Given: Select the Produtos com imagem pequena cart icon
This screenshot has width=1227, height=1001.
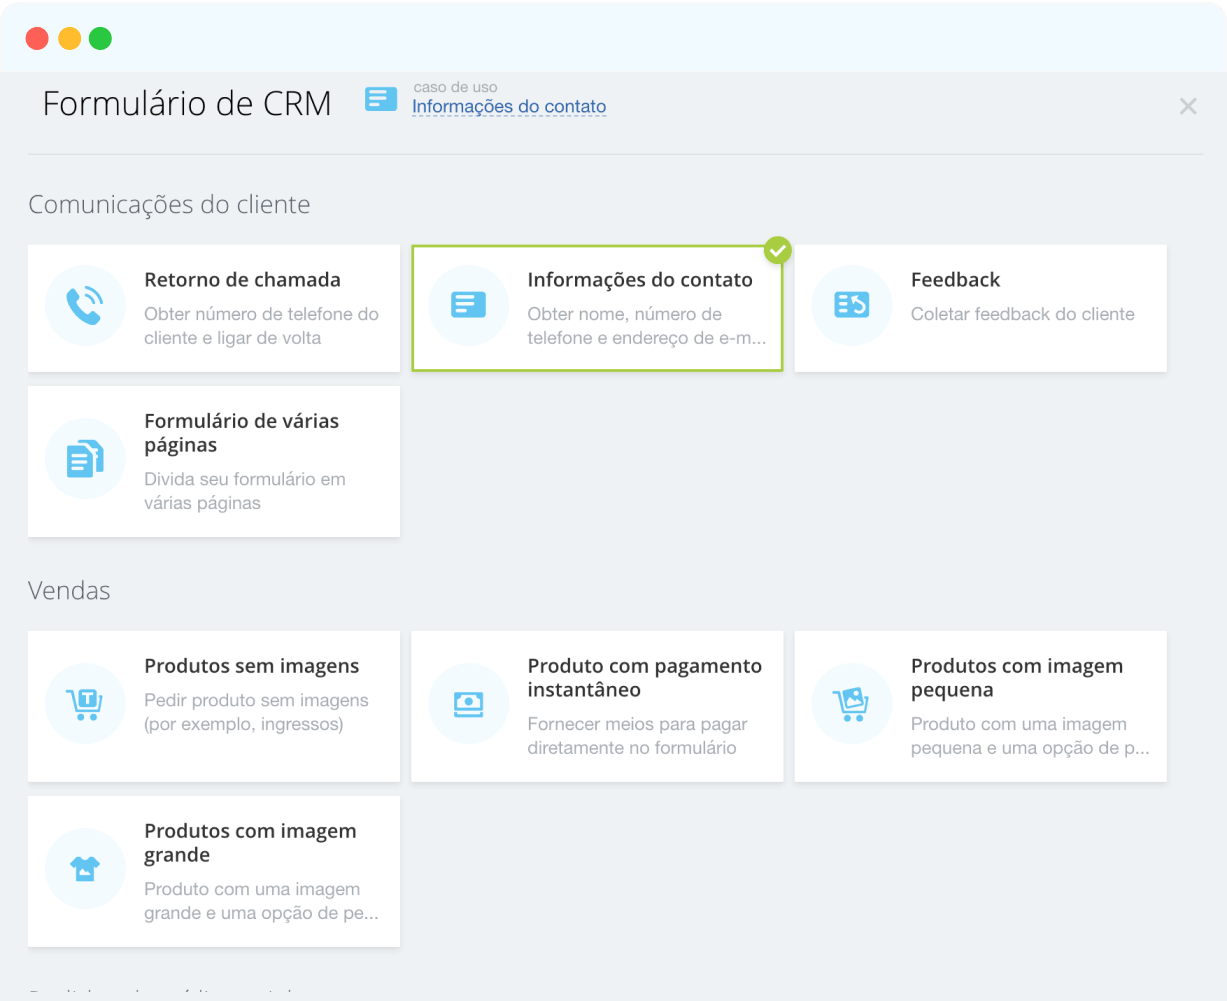Looking at the screenshot, I should [851, 703].
